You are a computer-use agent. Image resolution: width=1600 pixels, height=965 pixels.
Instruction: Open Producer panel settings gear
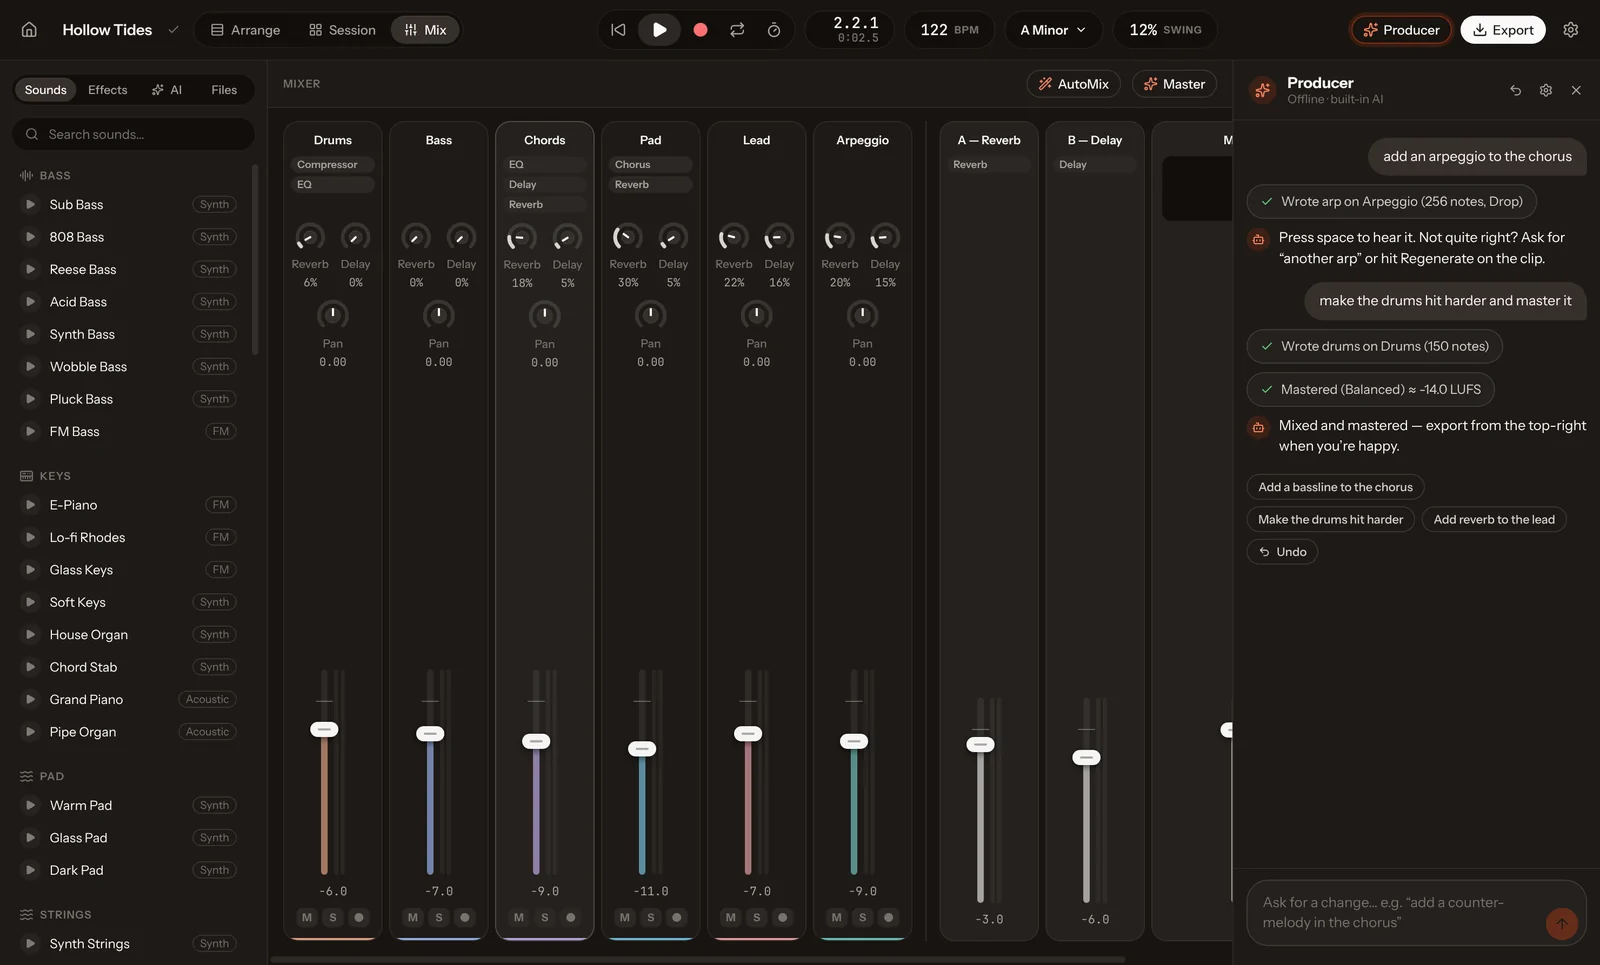[x=1546, y=90]
